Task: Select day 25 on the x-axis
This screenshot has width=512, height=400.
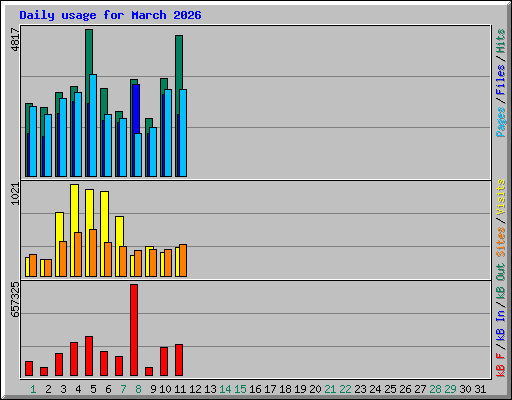Action: click(390, 389)
